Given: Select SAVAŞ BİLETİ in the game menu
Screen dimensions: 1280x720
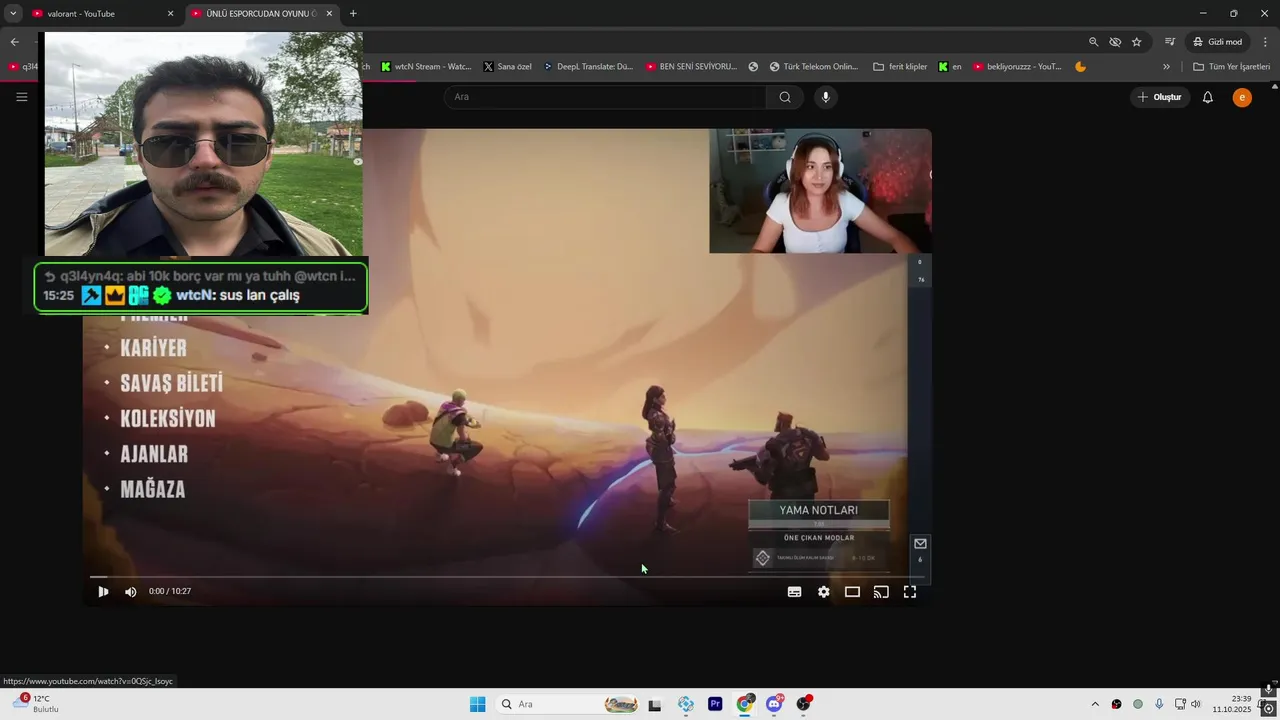Looking at the screenshot, I should point(171,384).
